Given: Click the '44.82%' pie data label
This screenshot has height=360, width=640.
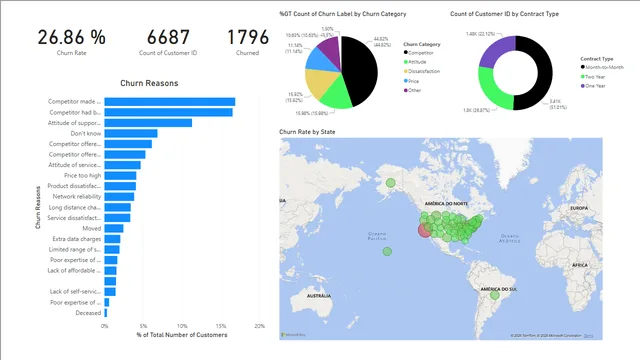Looking at the screenshot, I should tap(382, 42).
